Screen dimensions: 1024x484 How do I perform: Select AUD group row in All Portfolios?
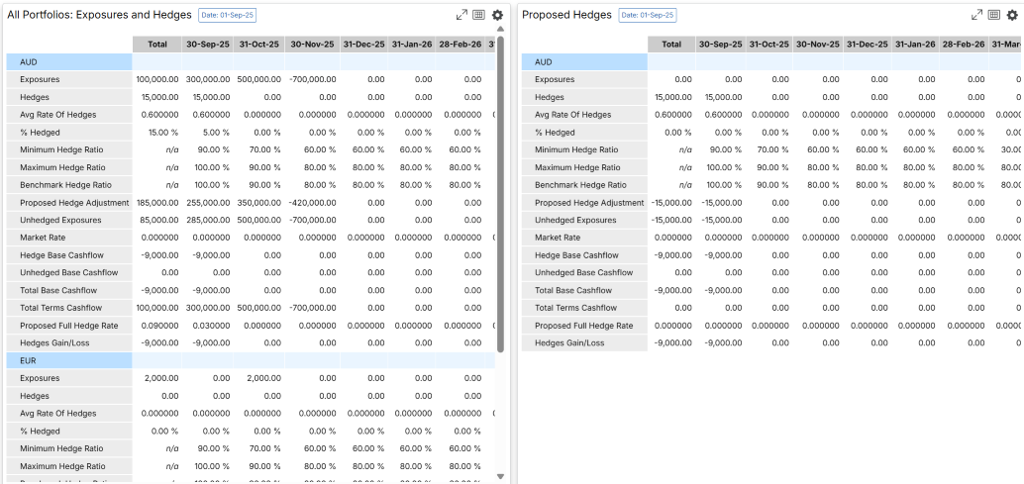point(251,62)
